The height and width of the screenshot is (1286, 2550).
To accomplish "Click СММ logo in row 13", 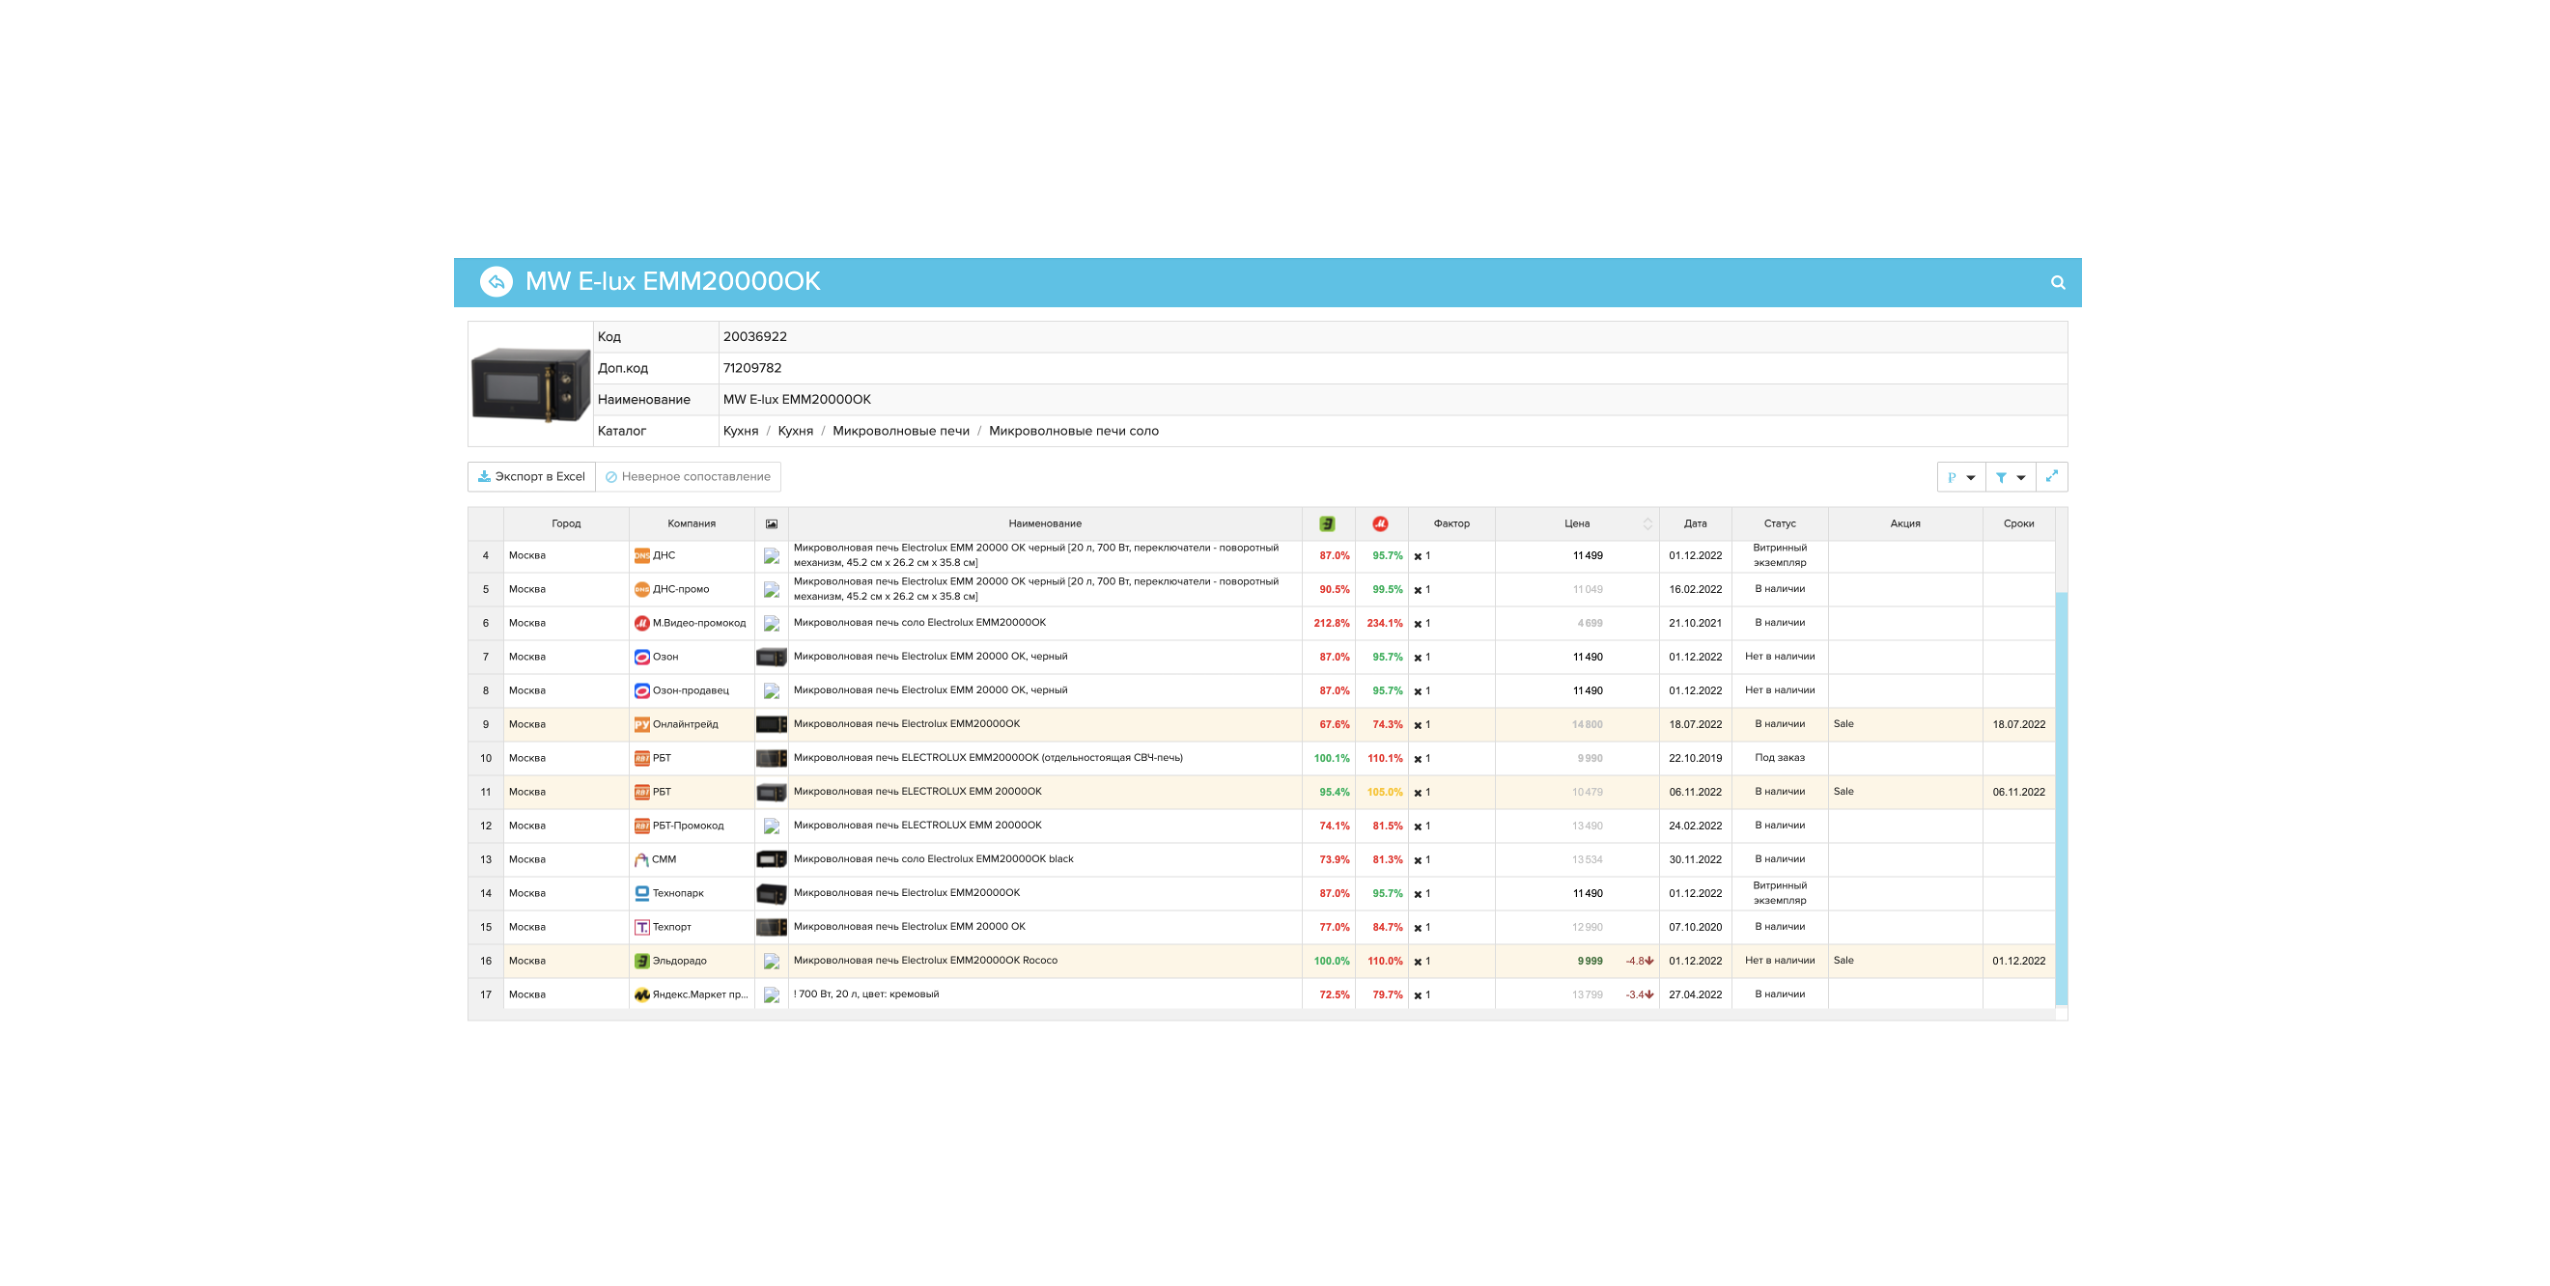I will click(641, 860).
